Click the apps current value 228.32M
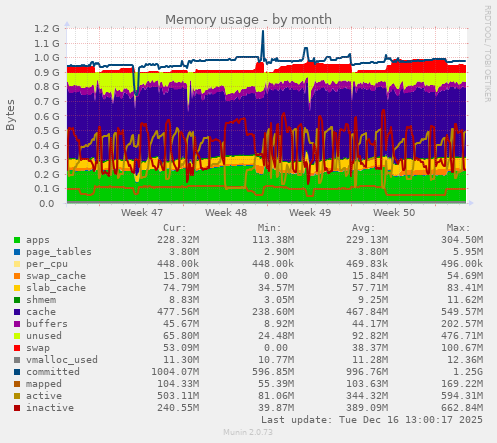 (x=178, y=240)
